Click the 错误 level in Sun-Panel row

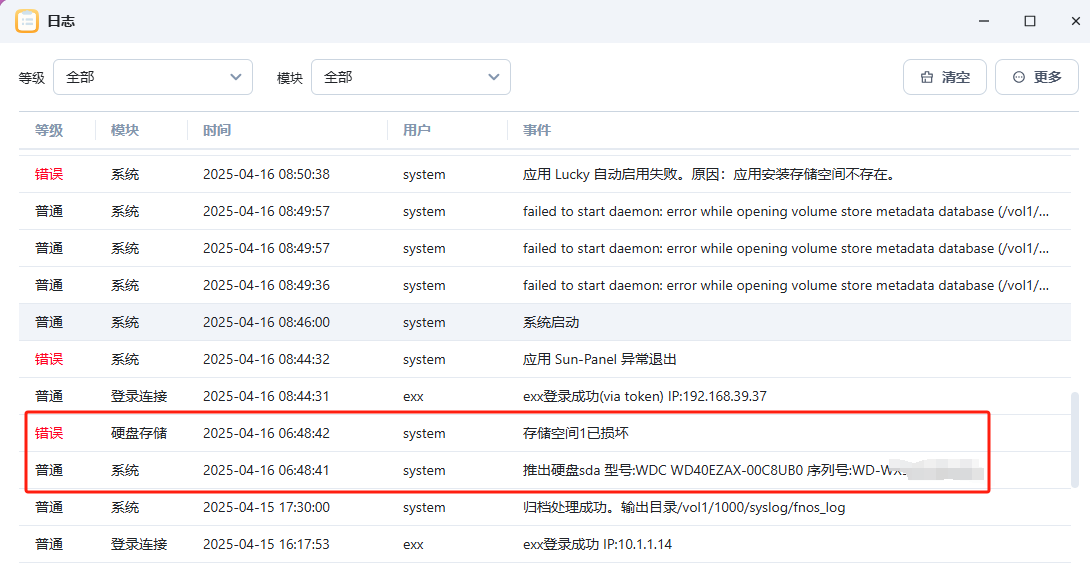click(49, 360)
